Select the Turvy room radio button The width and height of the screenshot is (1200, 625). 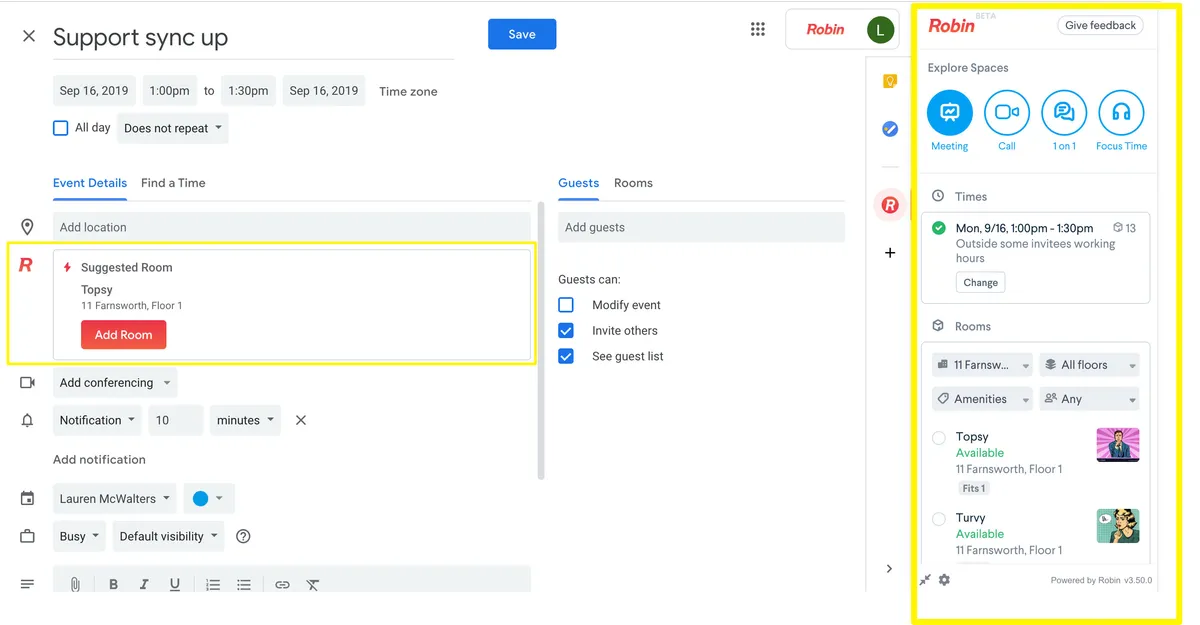click(x=939, y=518)
